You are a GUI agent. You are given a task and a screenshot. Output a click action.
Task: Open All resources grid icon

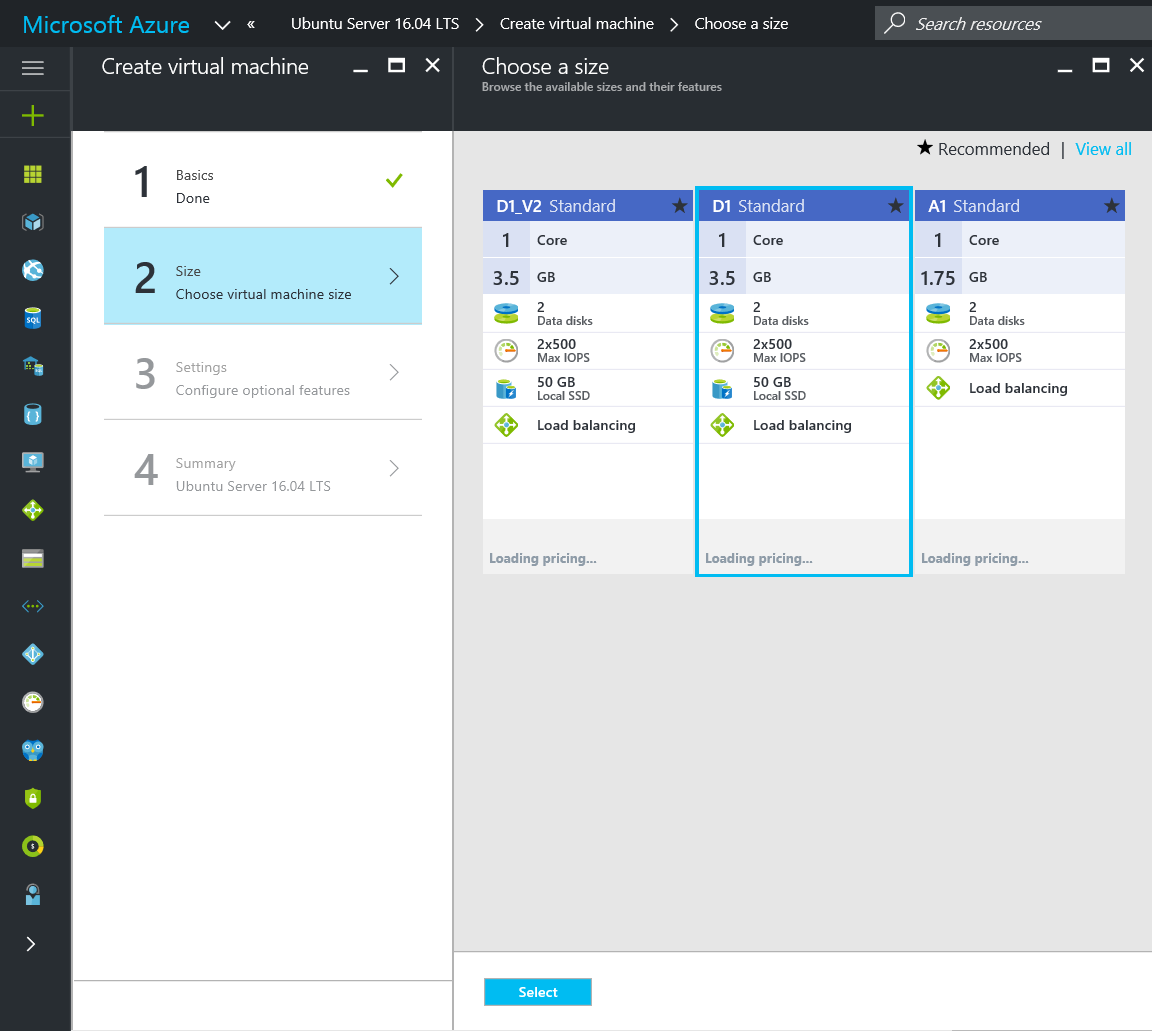coord(32,174)
